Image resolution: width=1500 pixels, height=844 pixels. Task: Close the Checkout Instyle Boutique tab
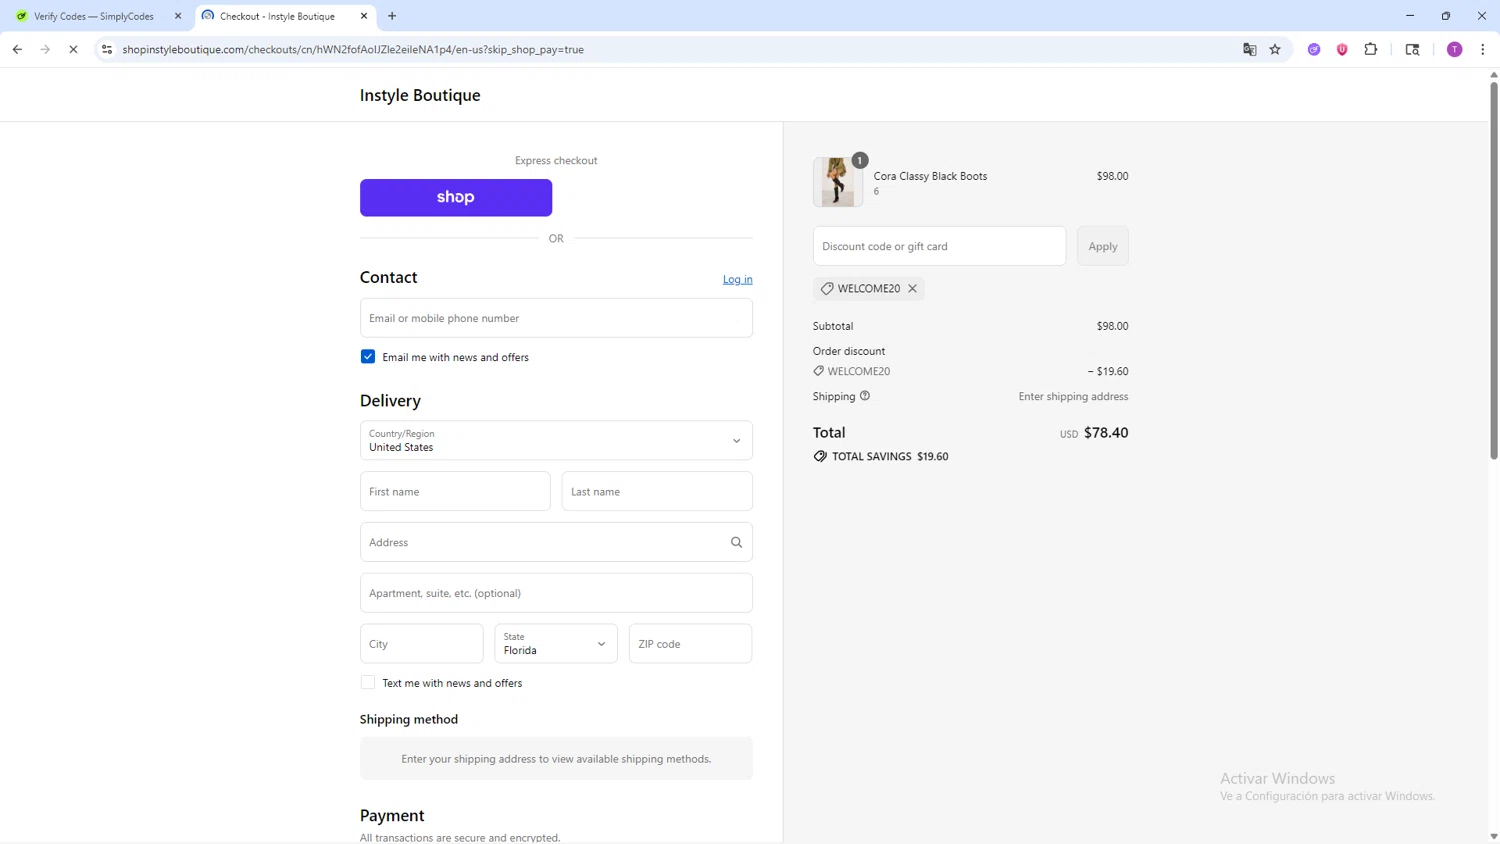tap(364, 16)
